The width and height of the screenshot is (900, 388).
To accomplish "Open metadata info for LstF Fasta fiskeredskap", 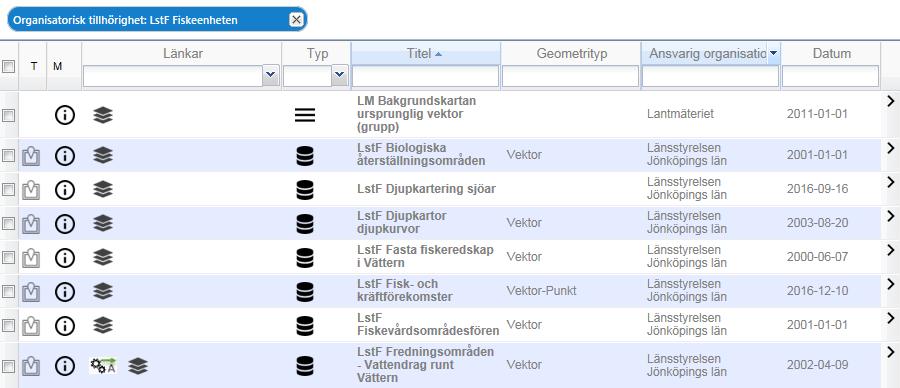I will (x=65, y=258).
